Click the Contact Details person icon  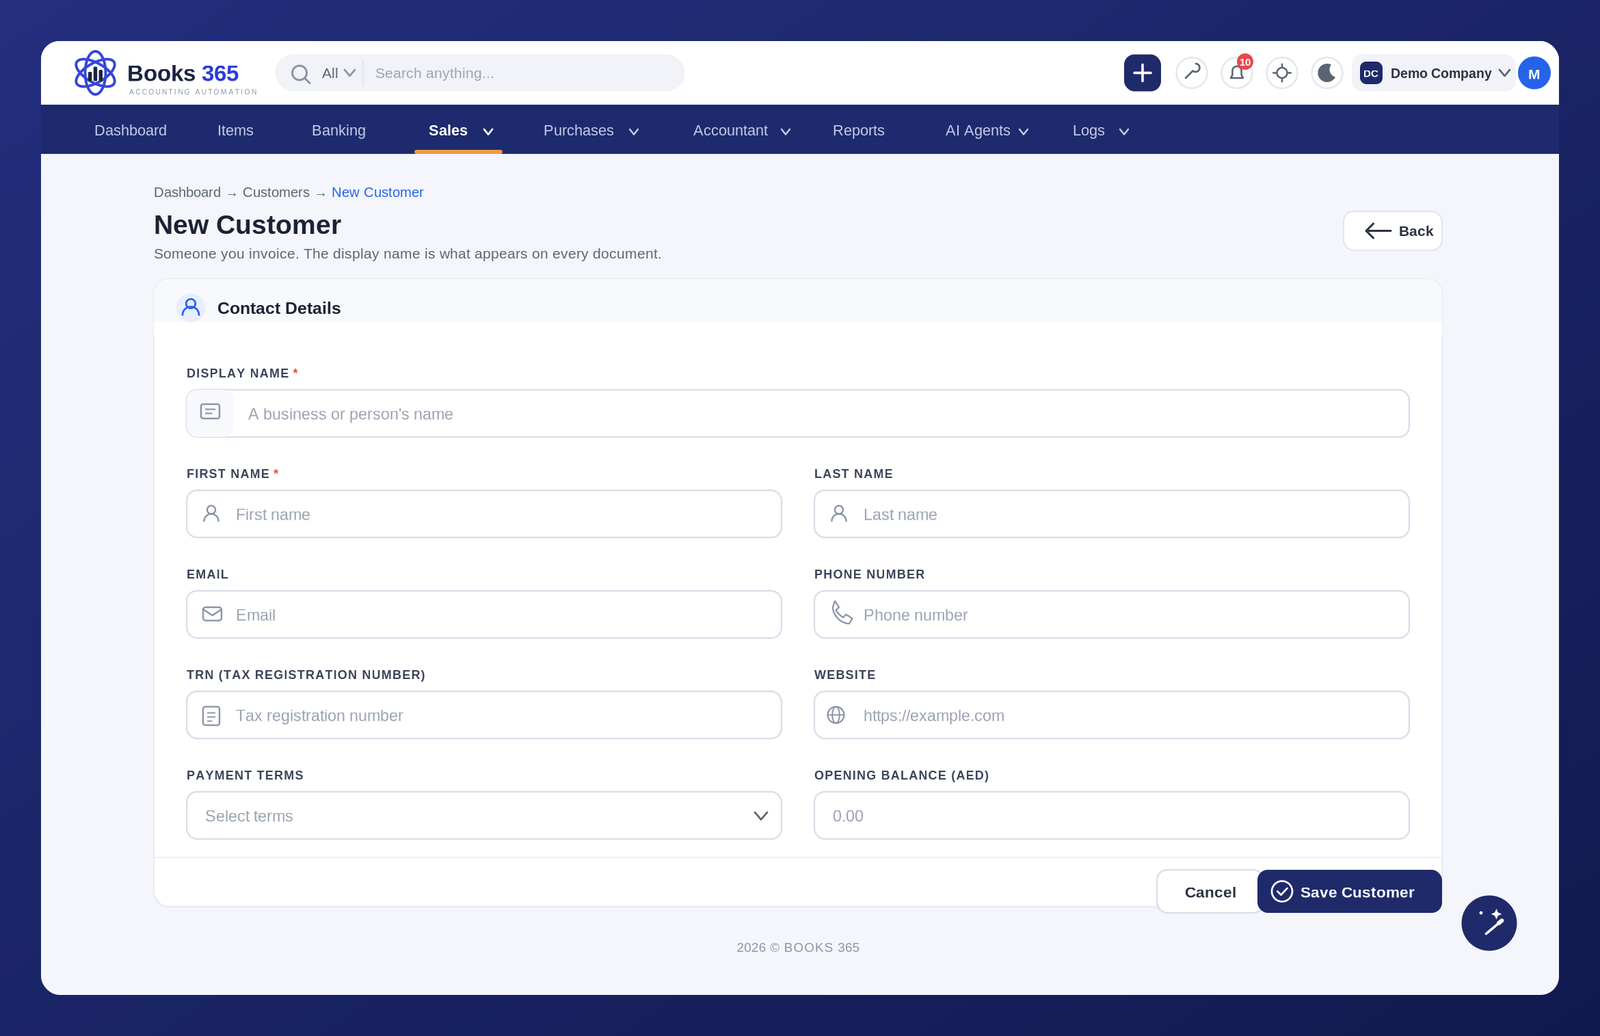point(191,307)
